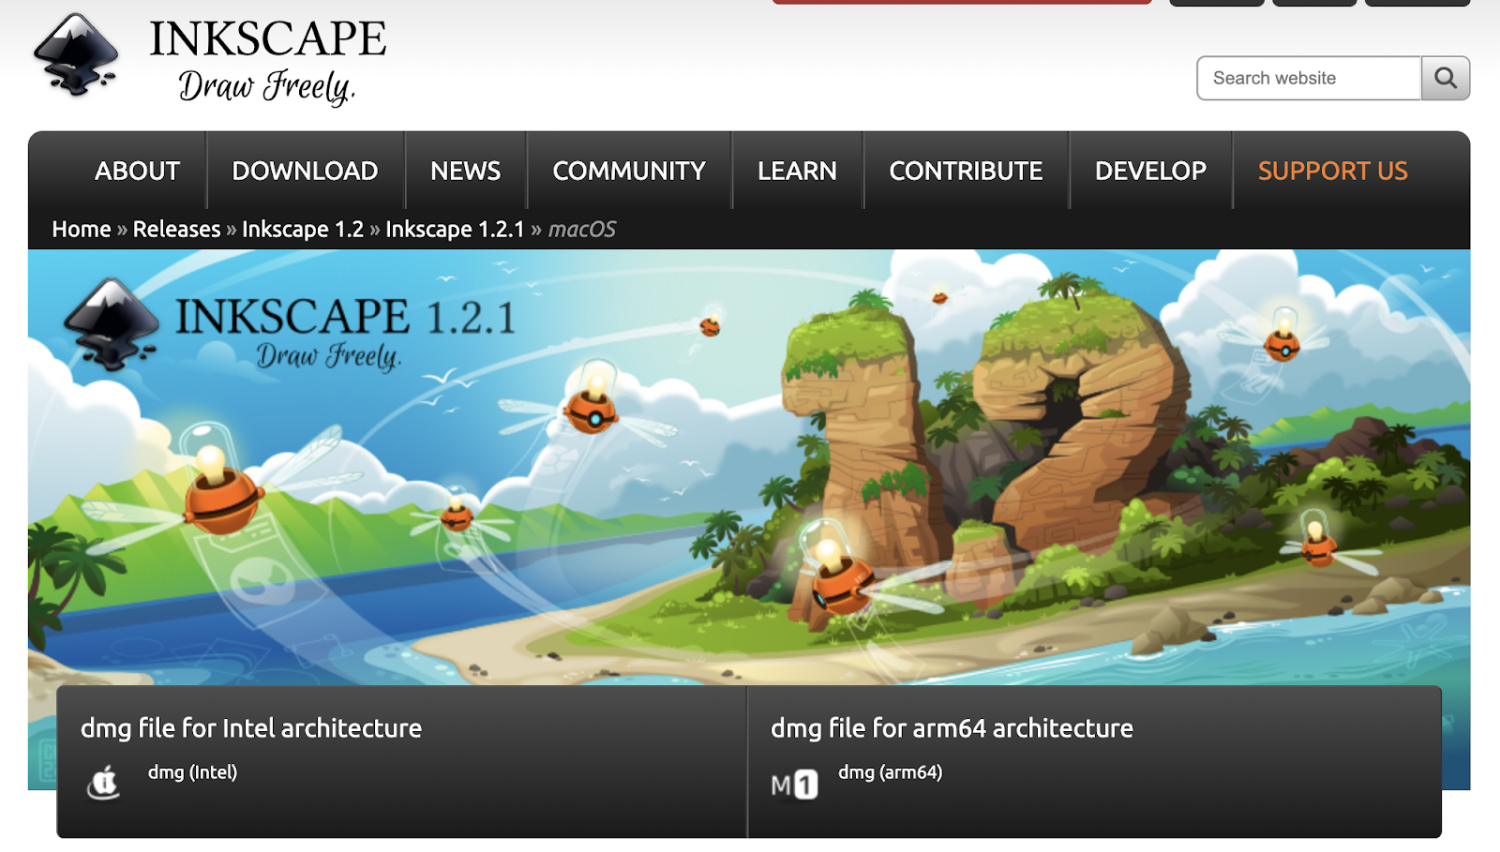Image resolution: width=1500 pixels, height=852 pixels.
Task: Open the Releases breadcrumb link
Action: point(176,229)
